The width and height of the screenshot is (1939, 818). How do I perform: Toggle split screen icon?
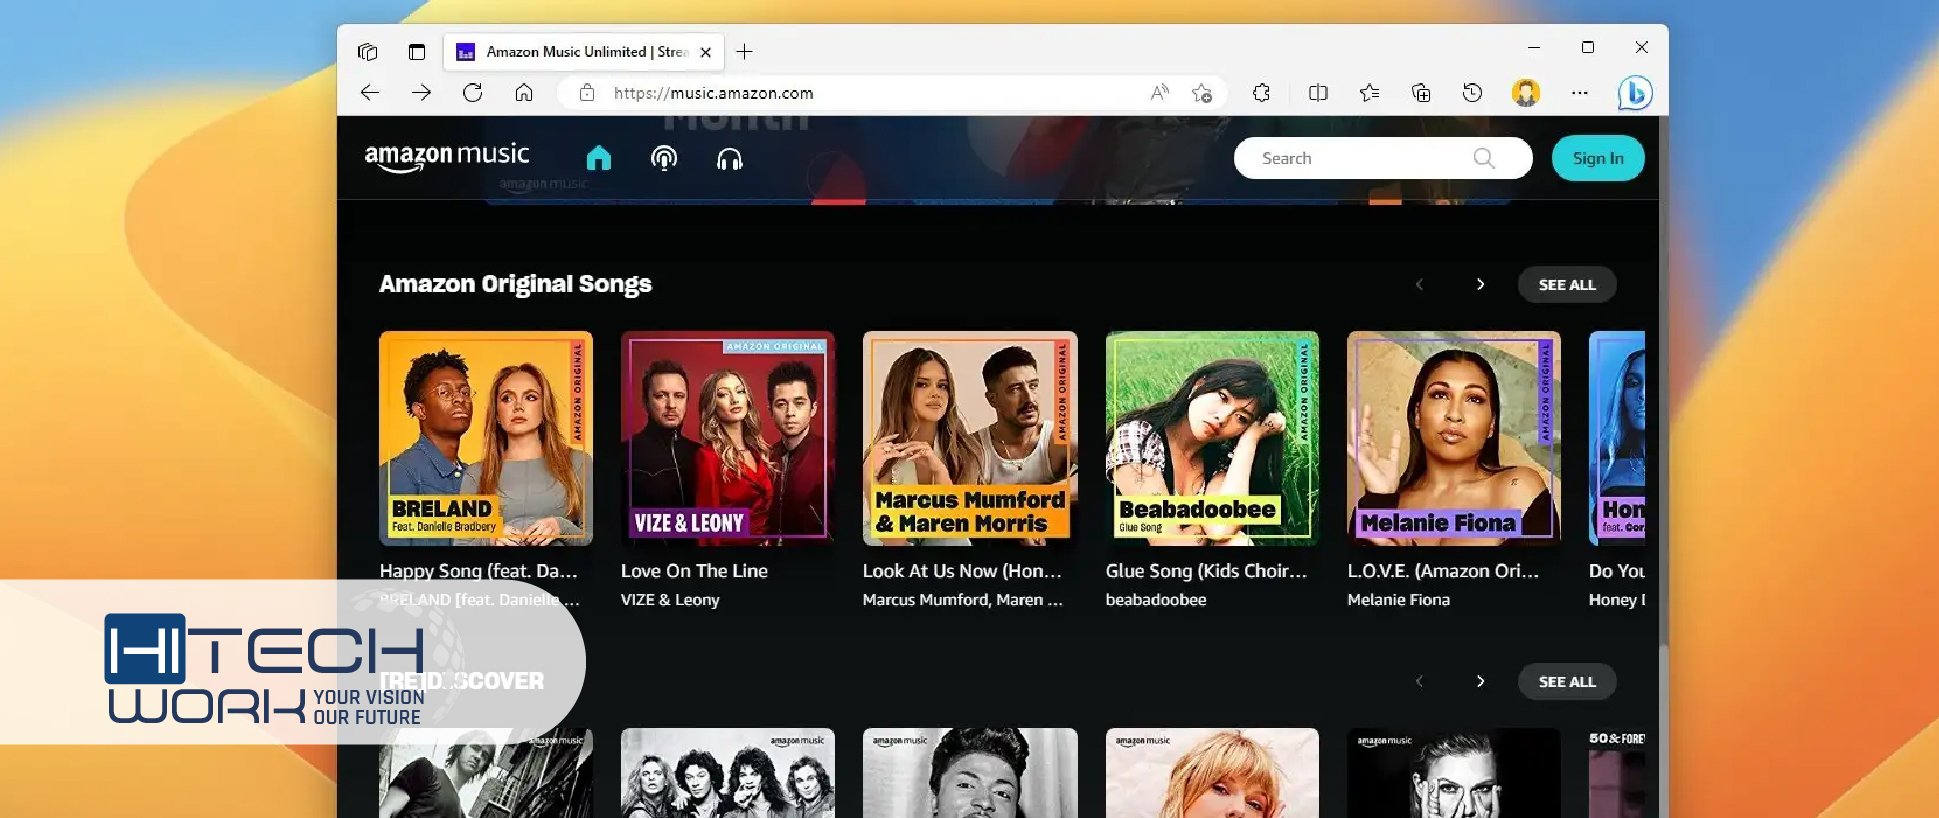(x=1318, y=93)
